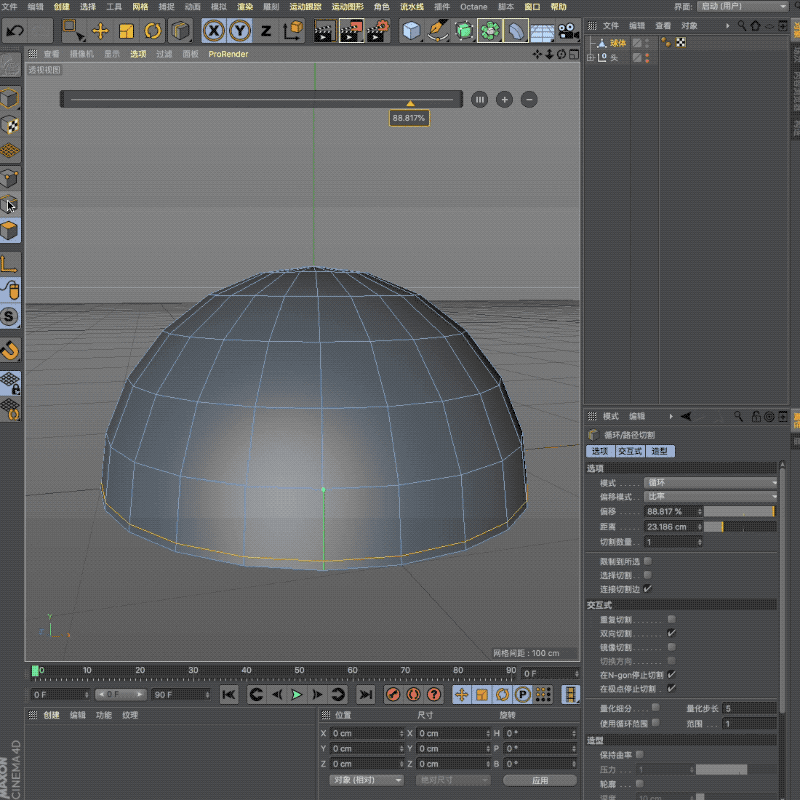Screen dimensions: 800x800
Task: Open the 偏移模式 dropdown set to 比率
Action: point(710,497)
